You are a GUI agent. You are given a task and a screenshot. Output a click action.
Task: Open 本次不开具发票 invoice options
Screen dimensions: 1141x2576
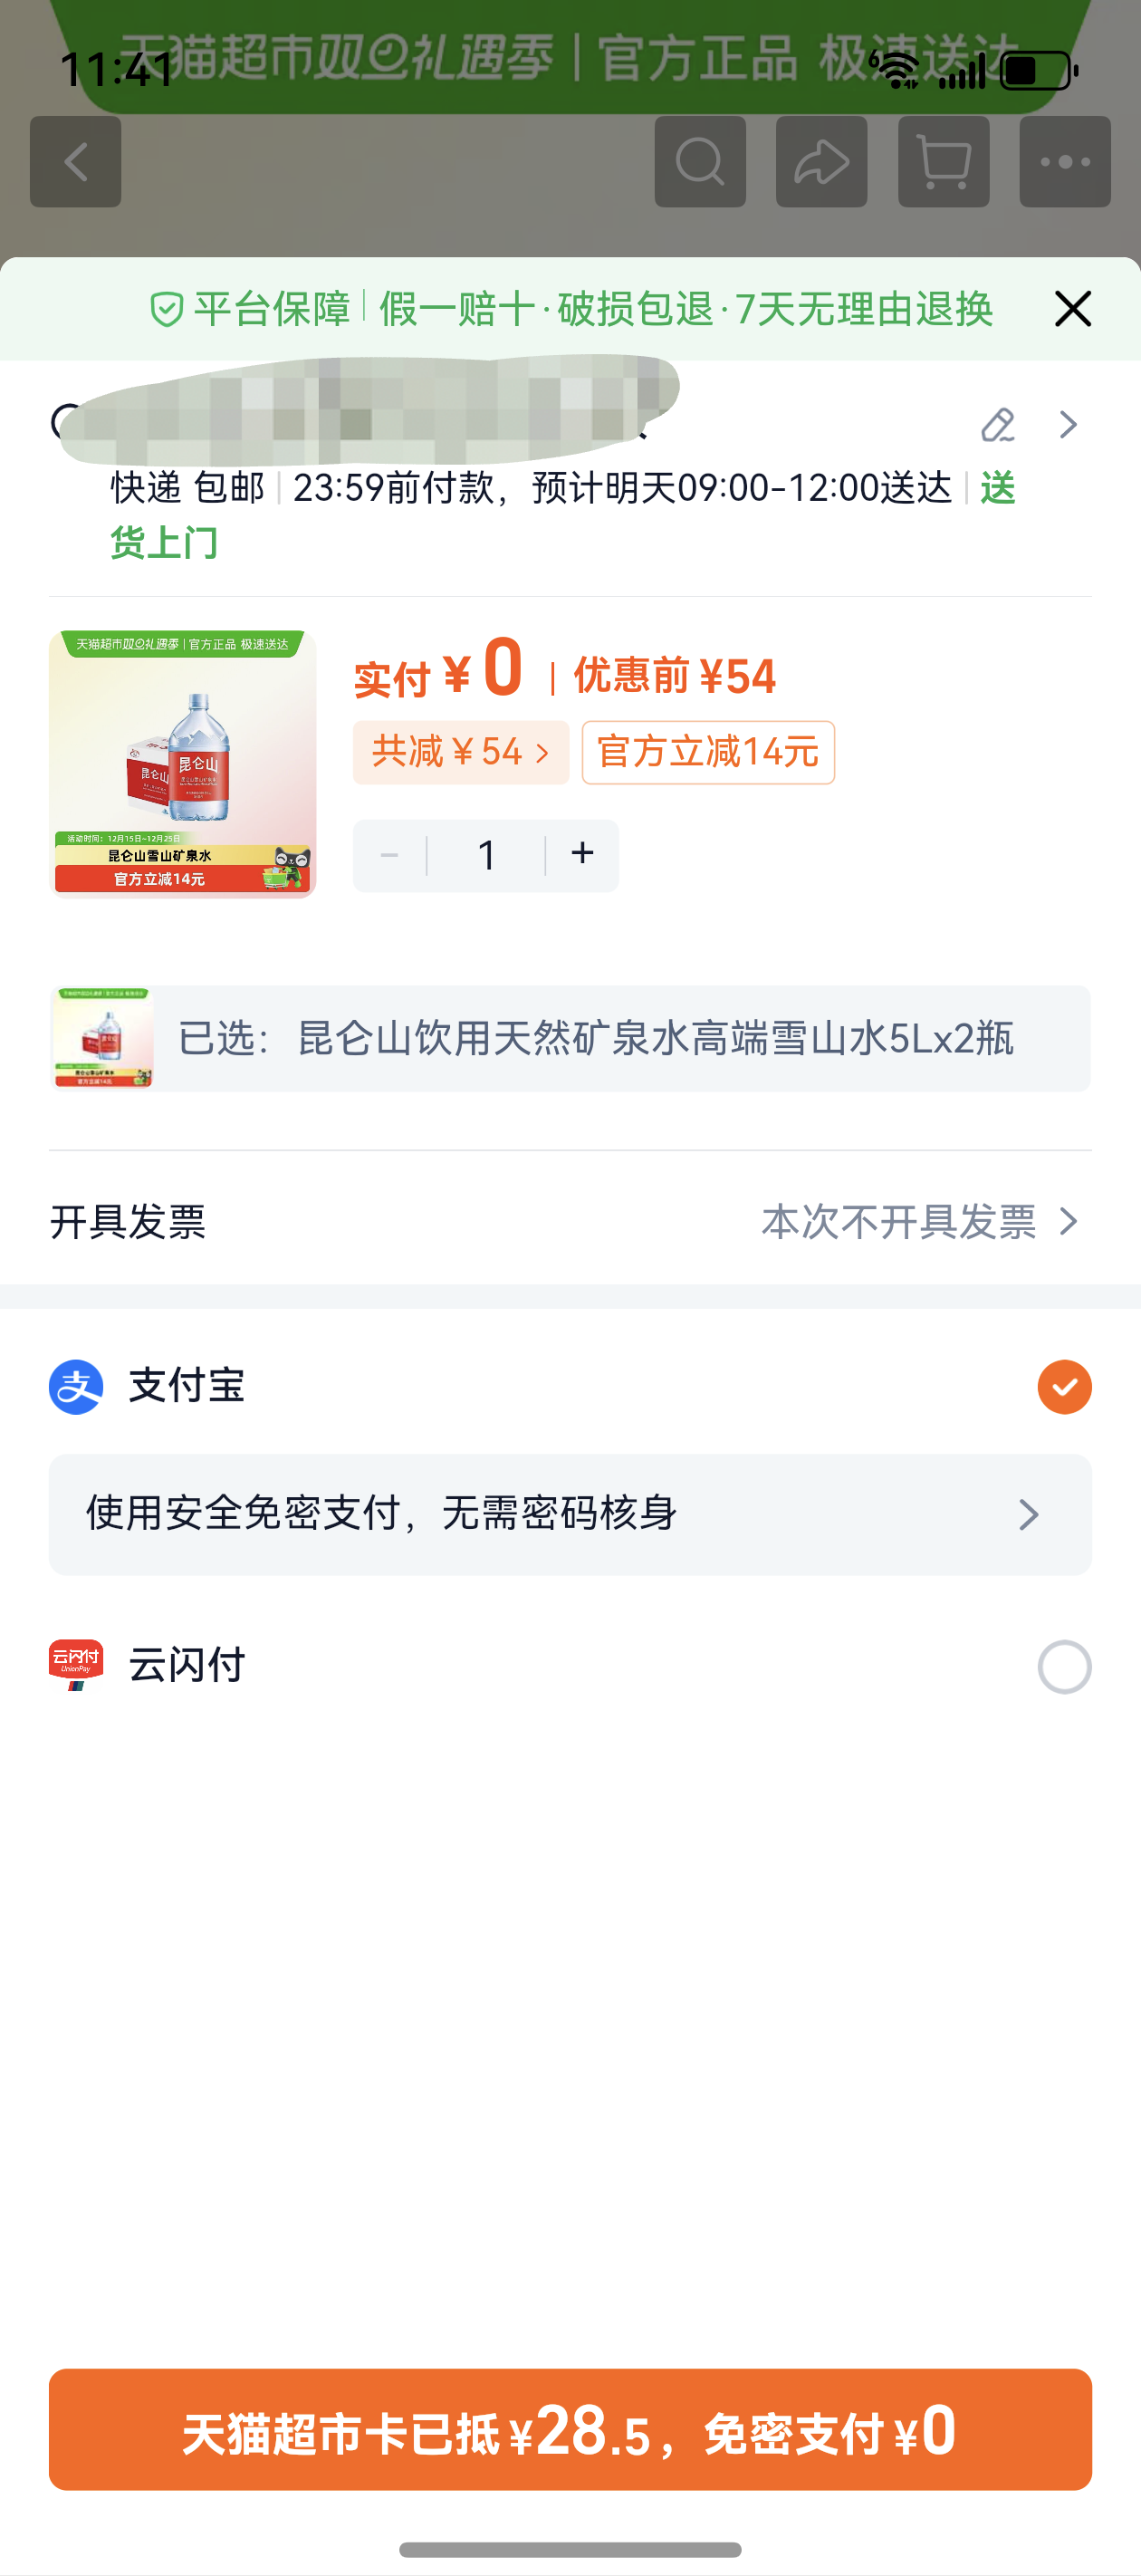point(918,1222)
